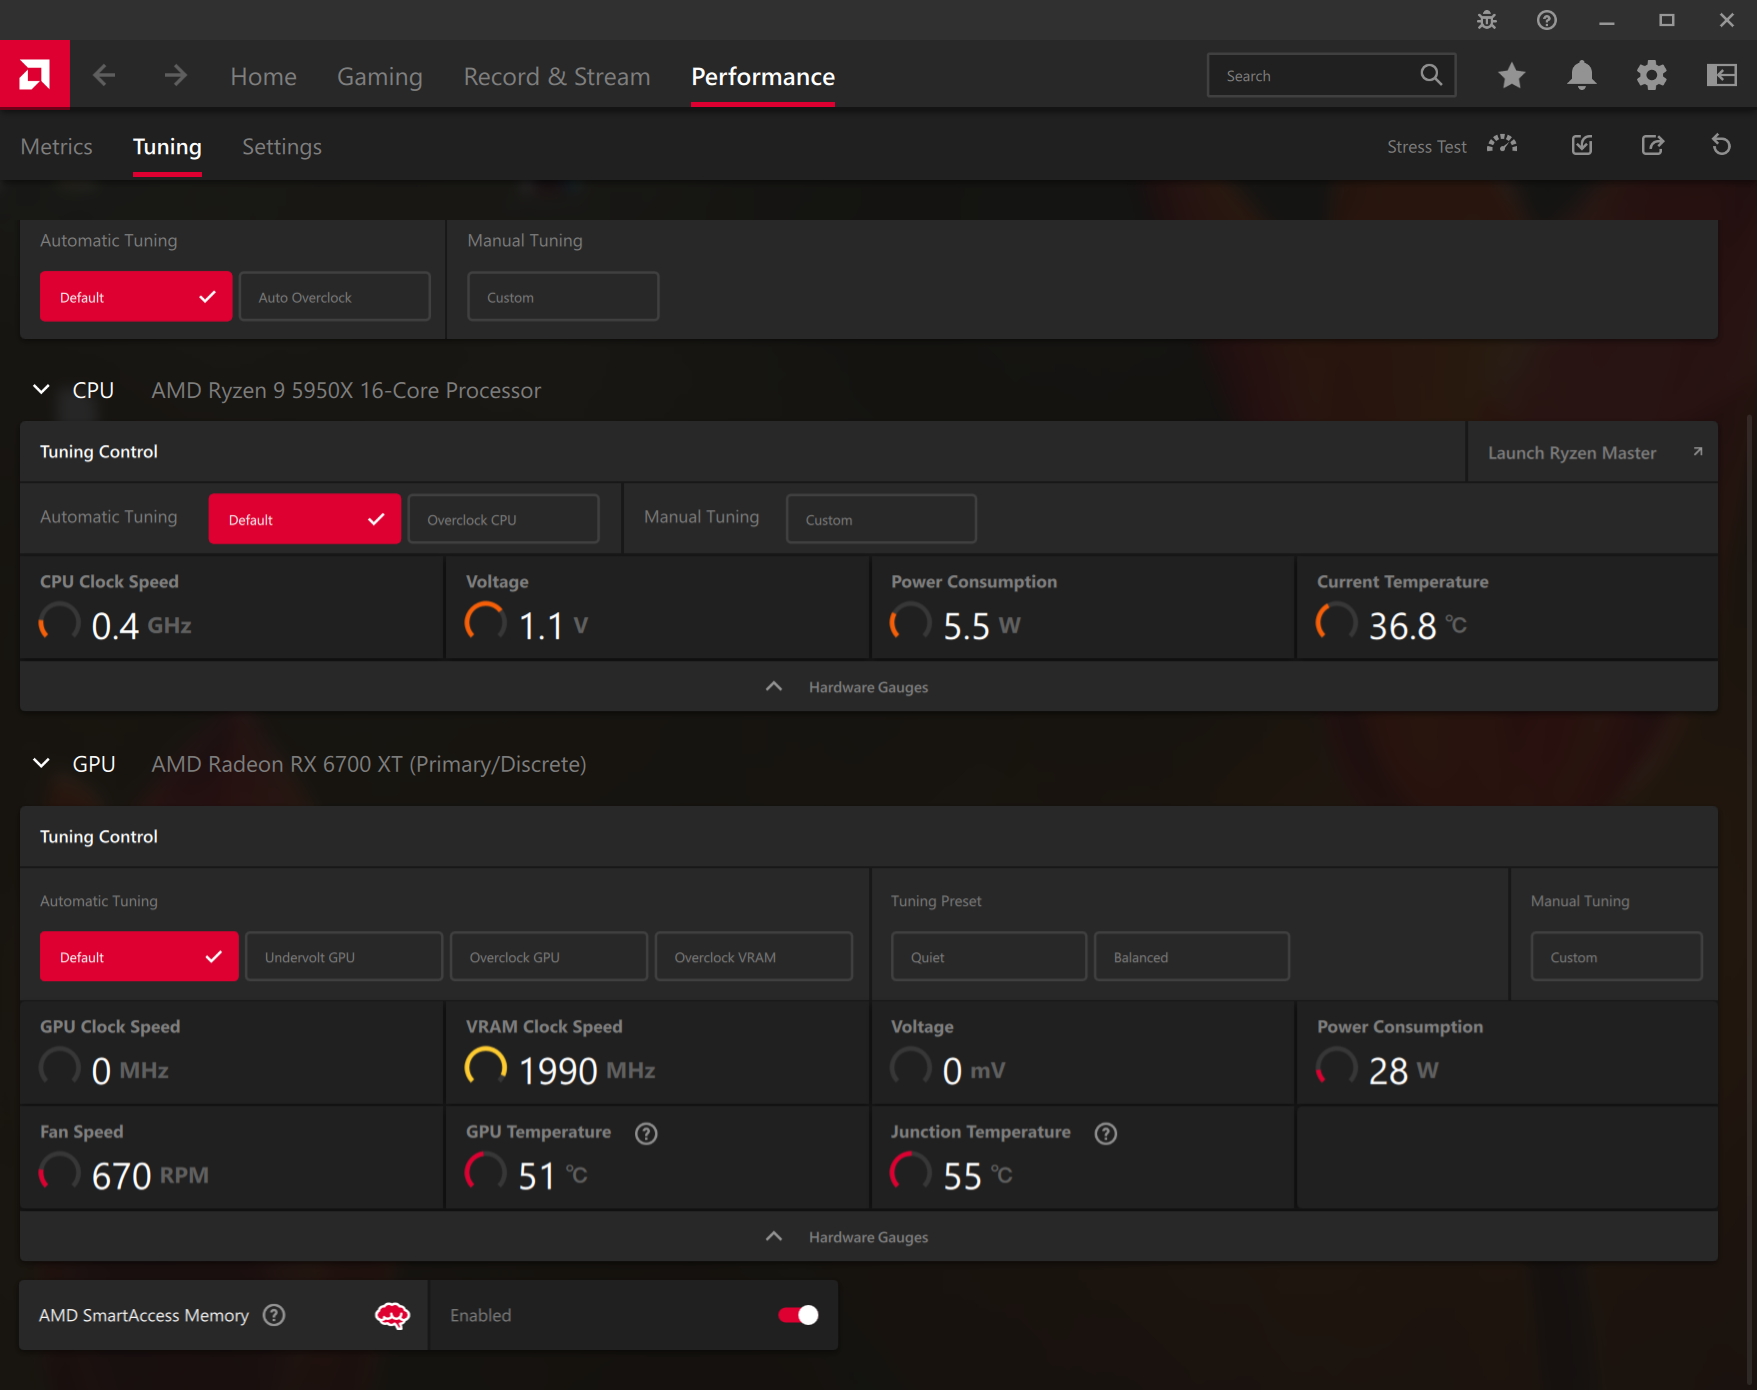
Task: Disable AMD SmartAccess Memory toggle
Action: point(798,1315)
